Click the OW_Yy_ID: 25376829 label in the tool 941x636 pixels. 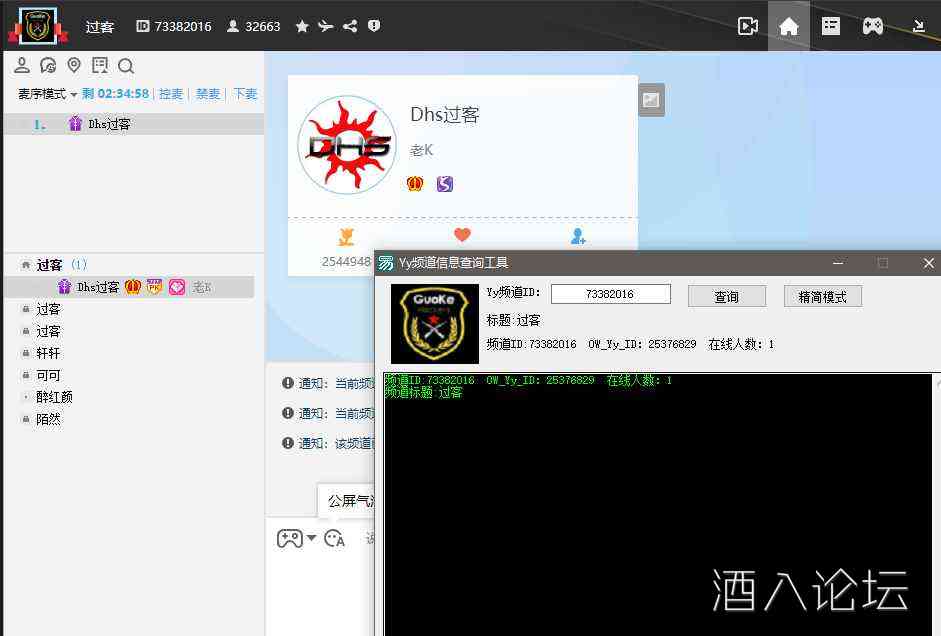point(642,344)
